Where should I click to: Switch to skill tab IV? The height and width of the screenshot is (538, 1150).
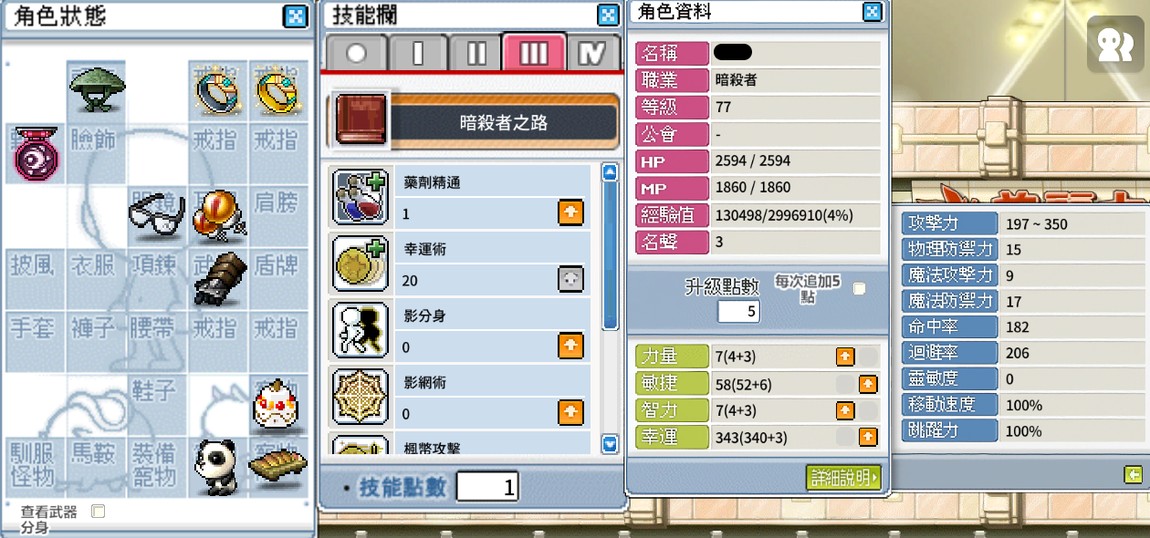593,53
